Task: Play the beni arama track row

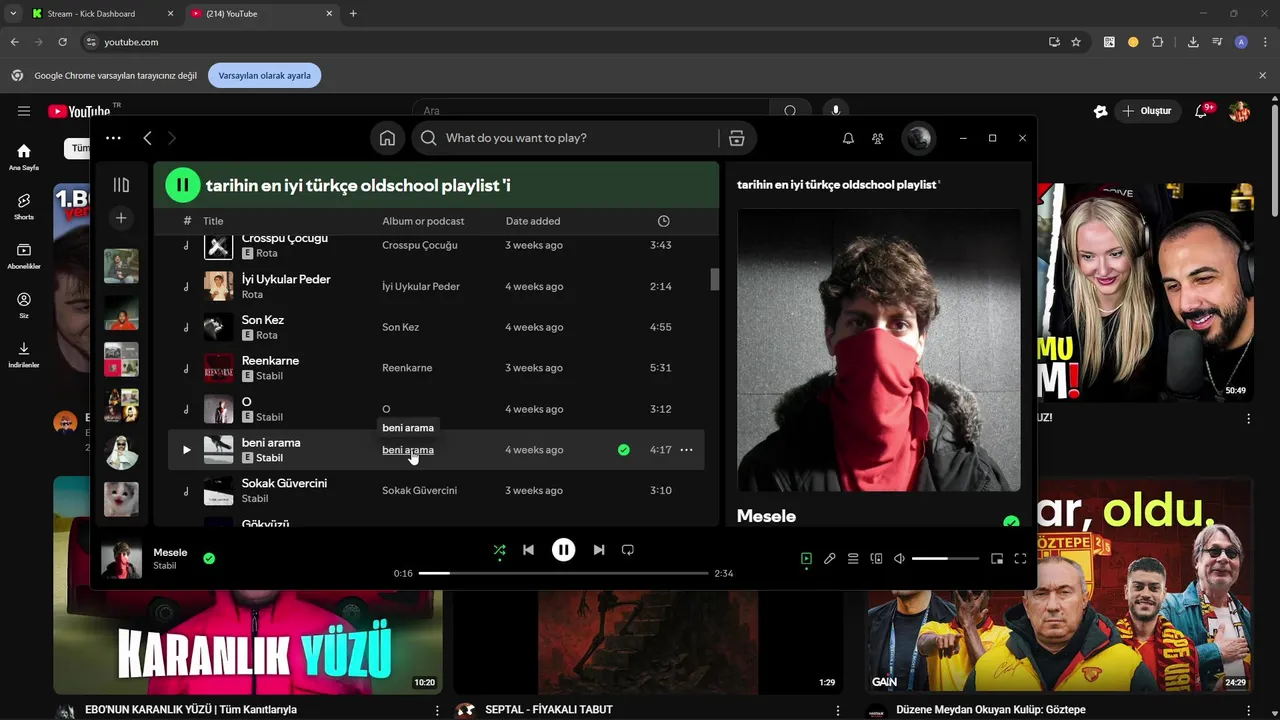Action: click(x=186, y=450)
